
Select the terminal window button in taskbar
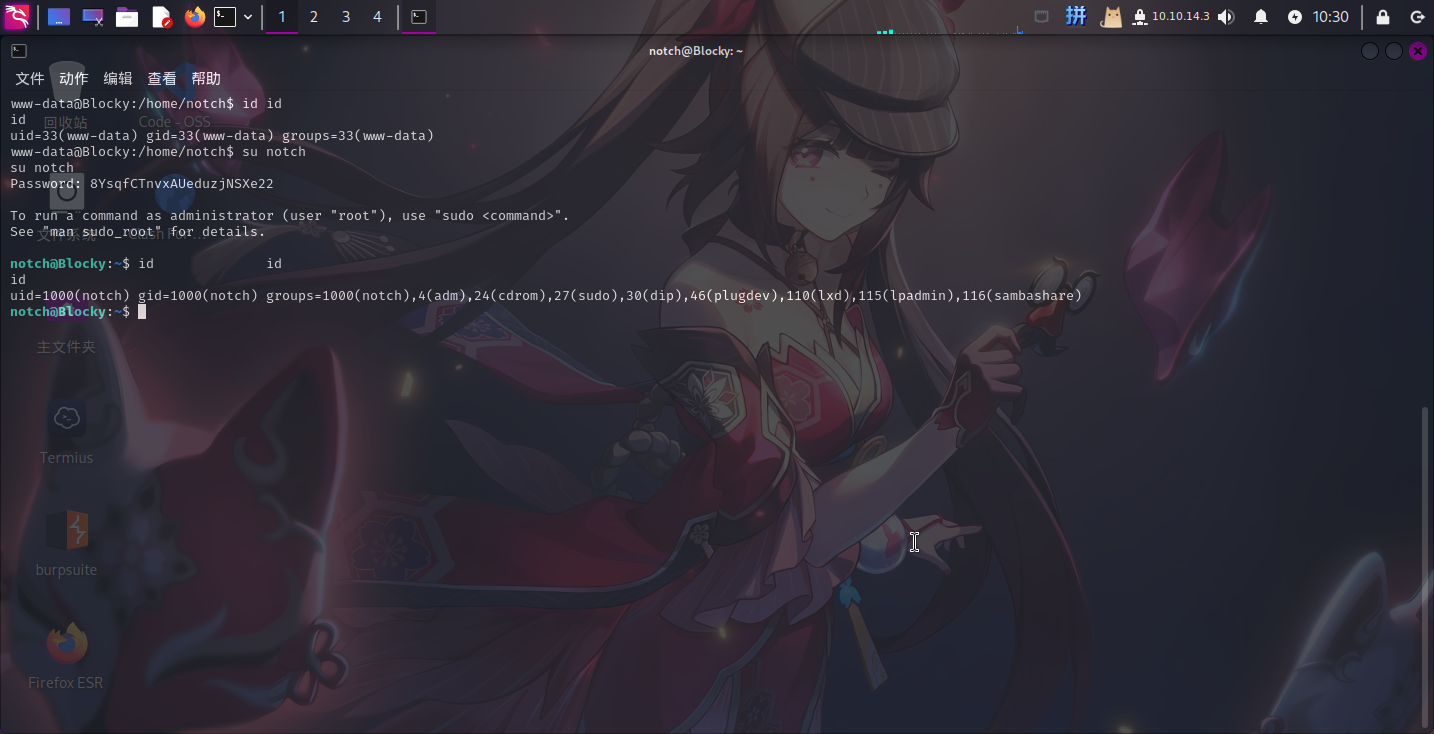[419, 17]
